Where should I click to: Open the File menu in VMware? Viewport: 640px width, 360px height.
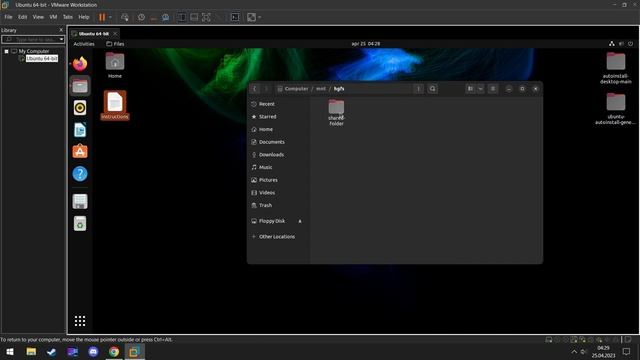(x=8, y=17)
